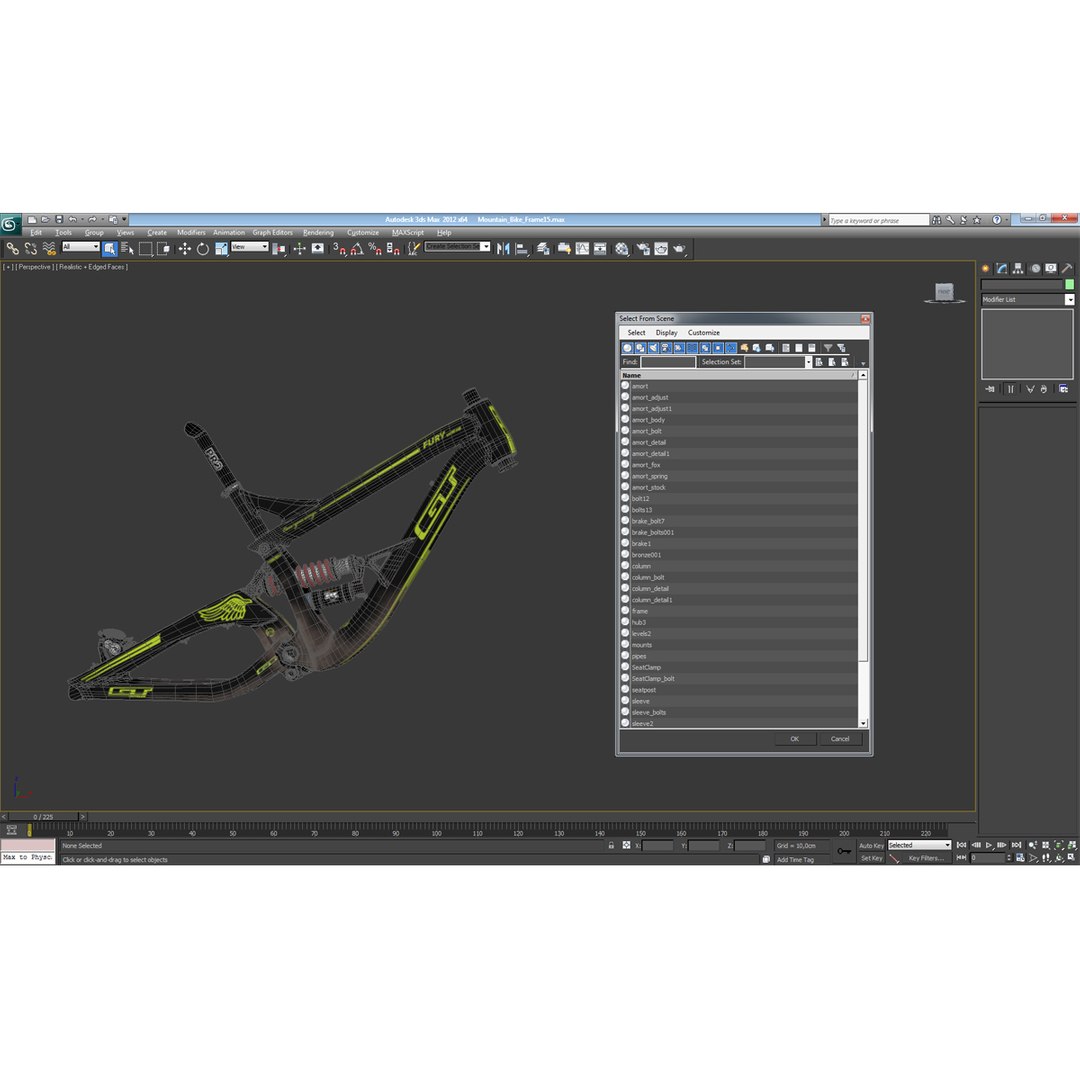
Task: Toggle Display Shapes filter in dialog
Action: pyautogui.click(x=640, y=348)
